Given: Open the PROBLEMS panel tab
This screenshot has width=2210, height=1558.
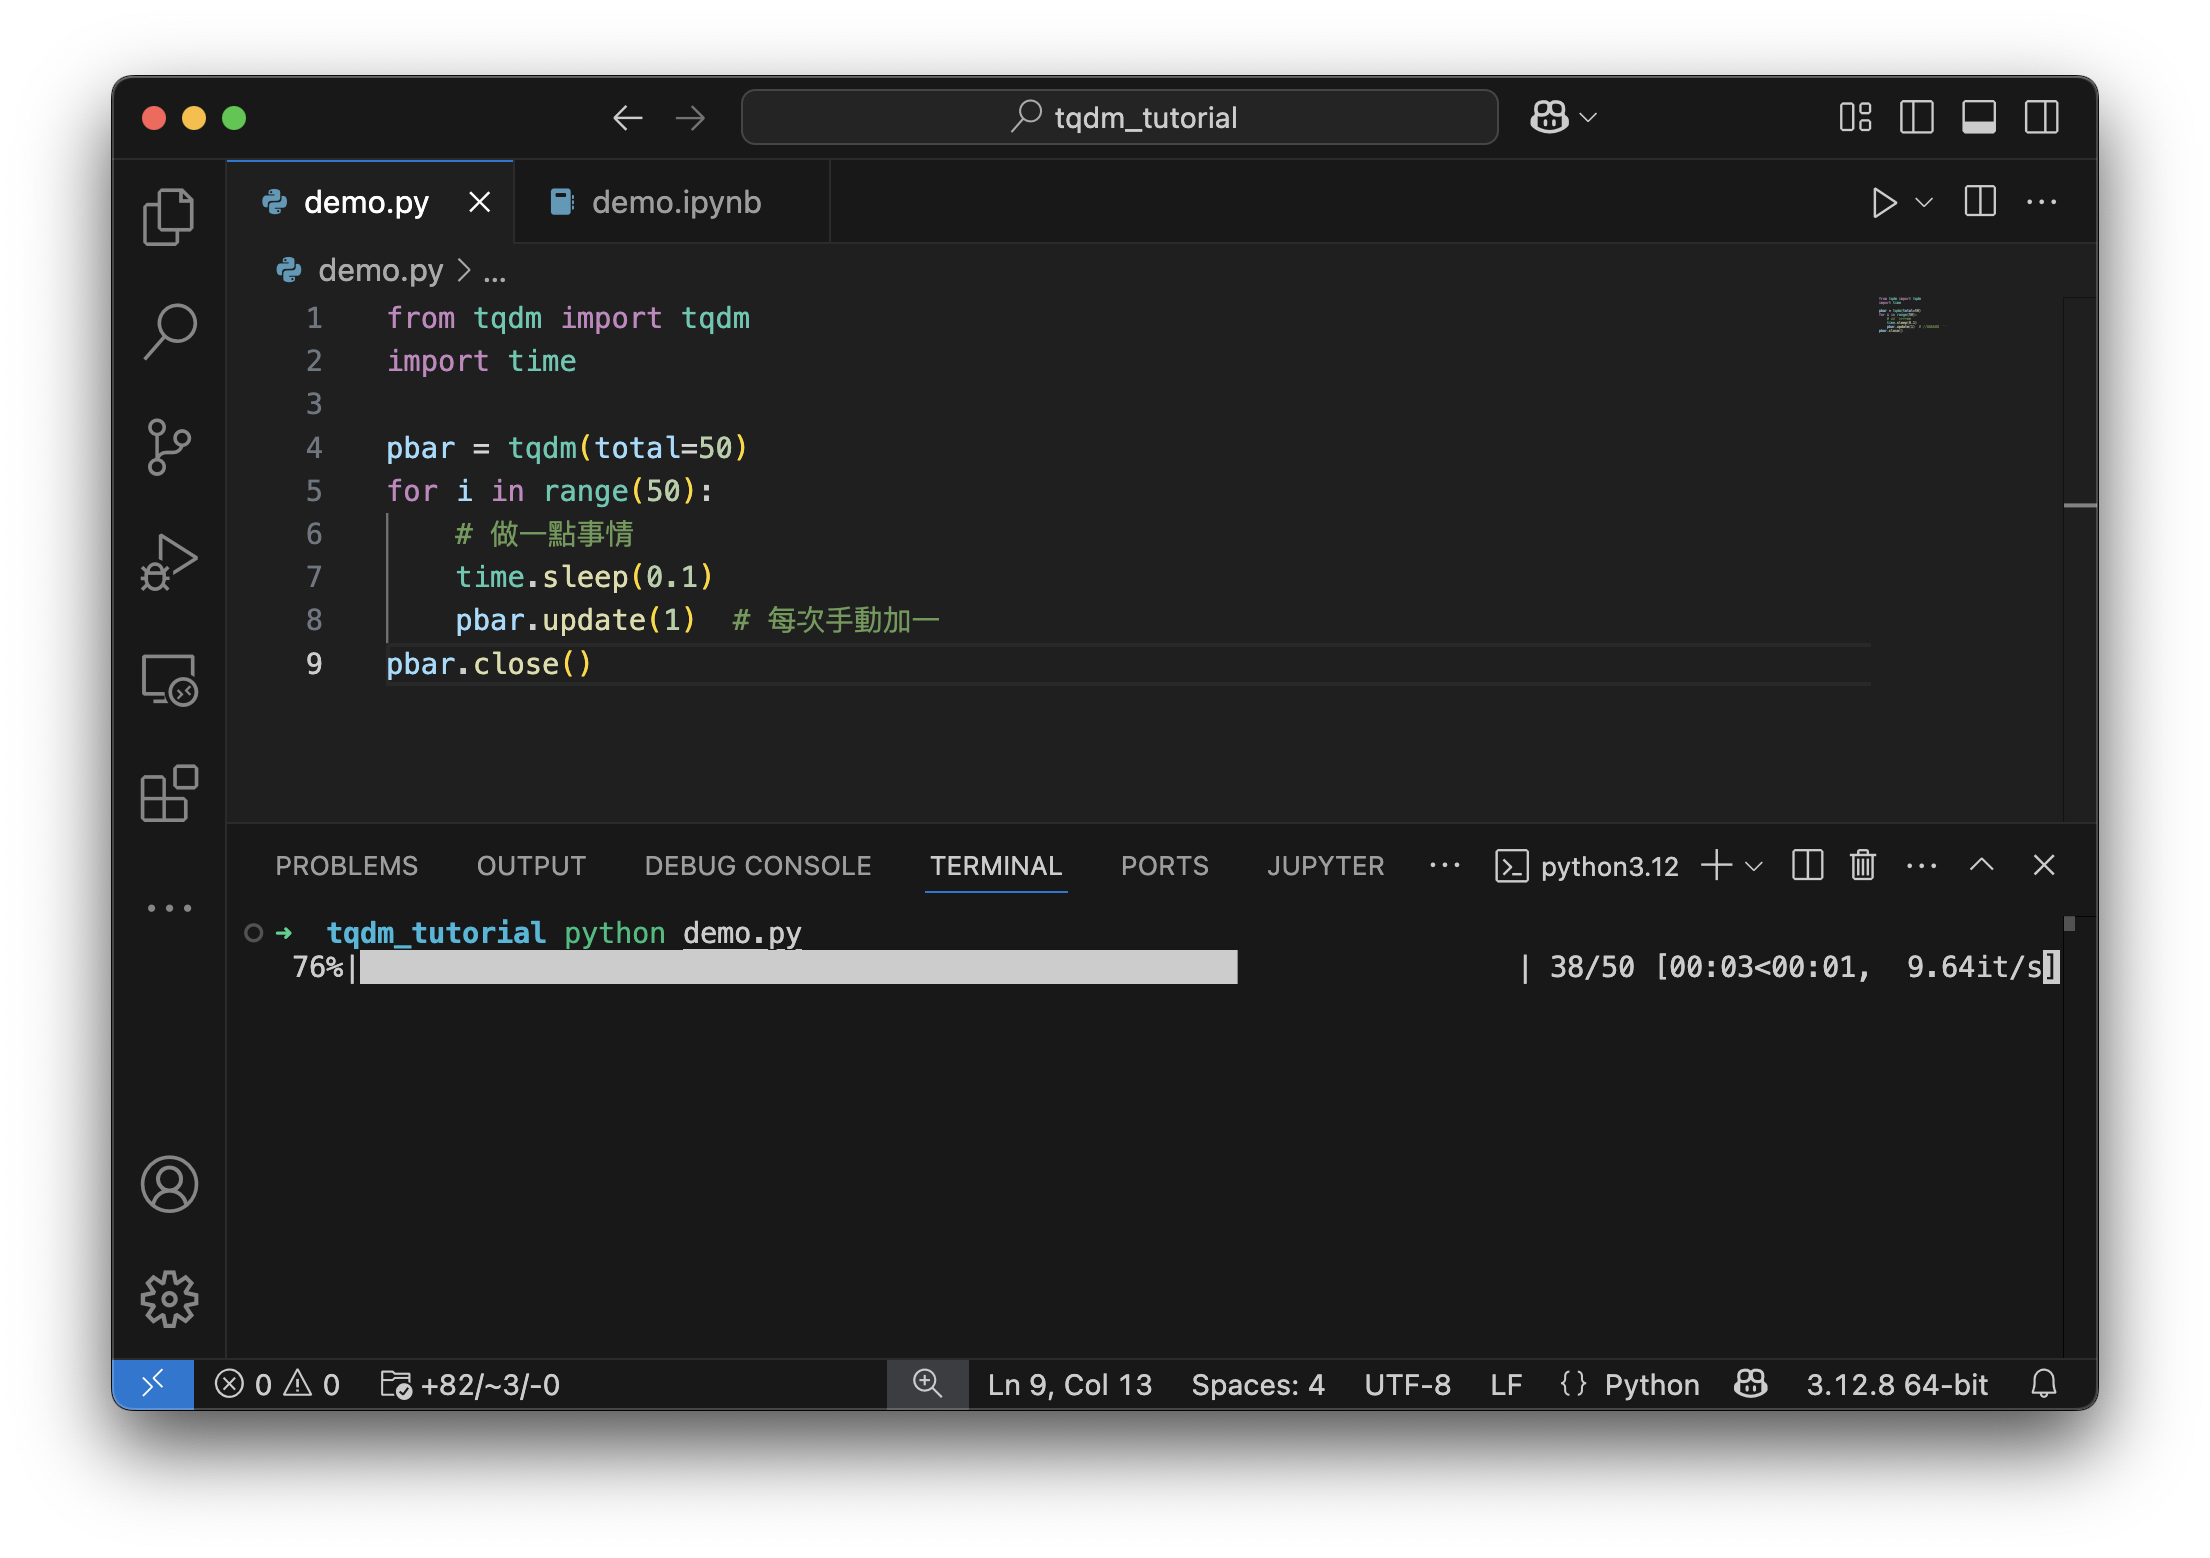Looking at the screenshot, I should pos(347,866).
